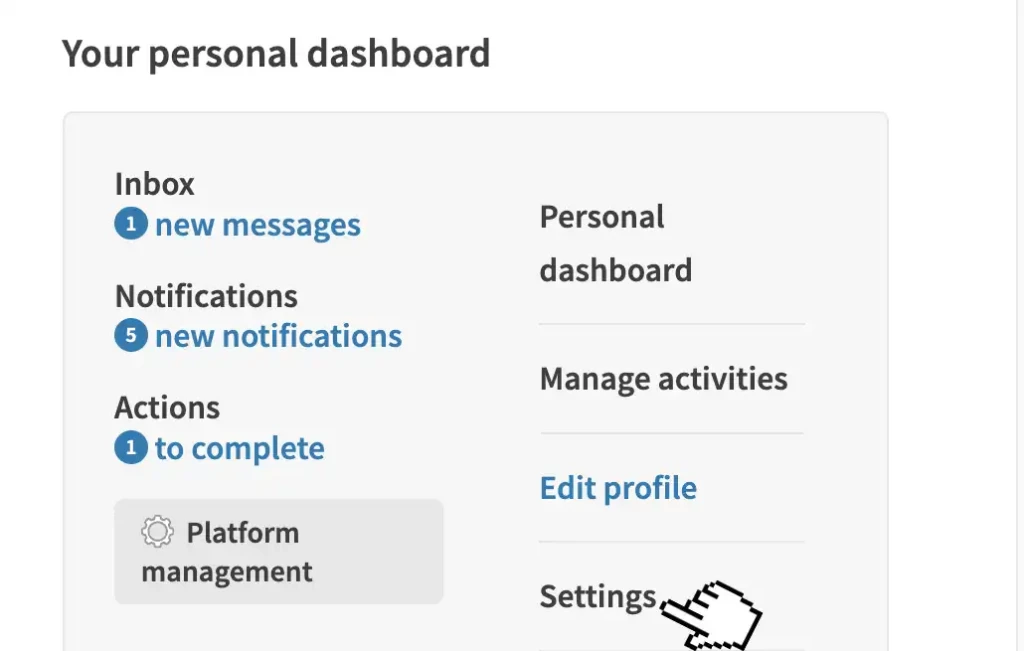Go to Manage activities menu item
1024x651 pixels.
(x=663, y=379)
